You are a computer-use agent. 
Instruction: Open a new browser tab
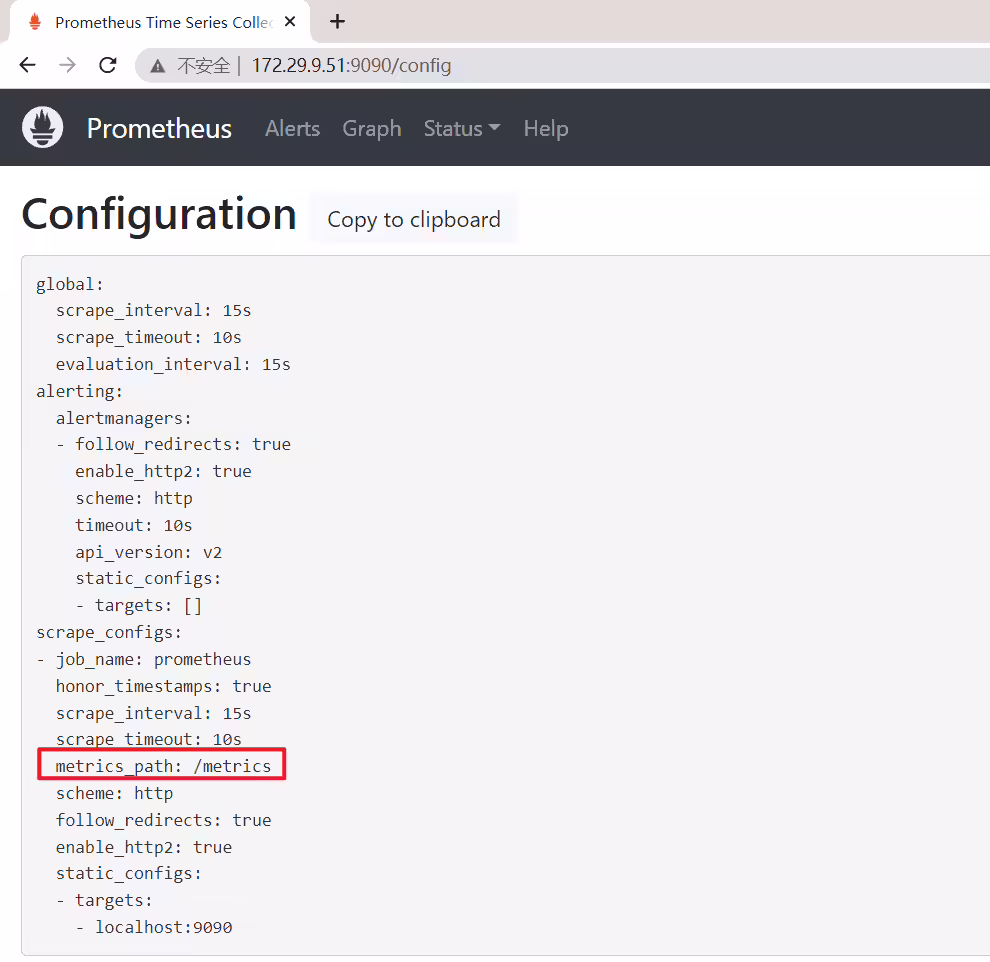point(337,21)
